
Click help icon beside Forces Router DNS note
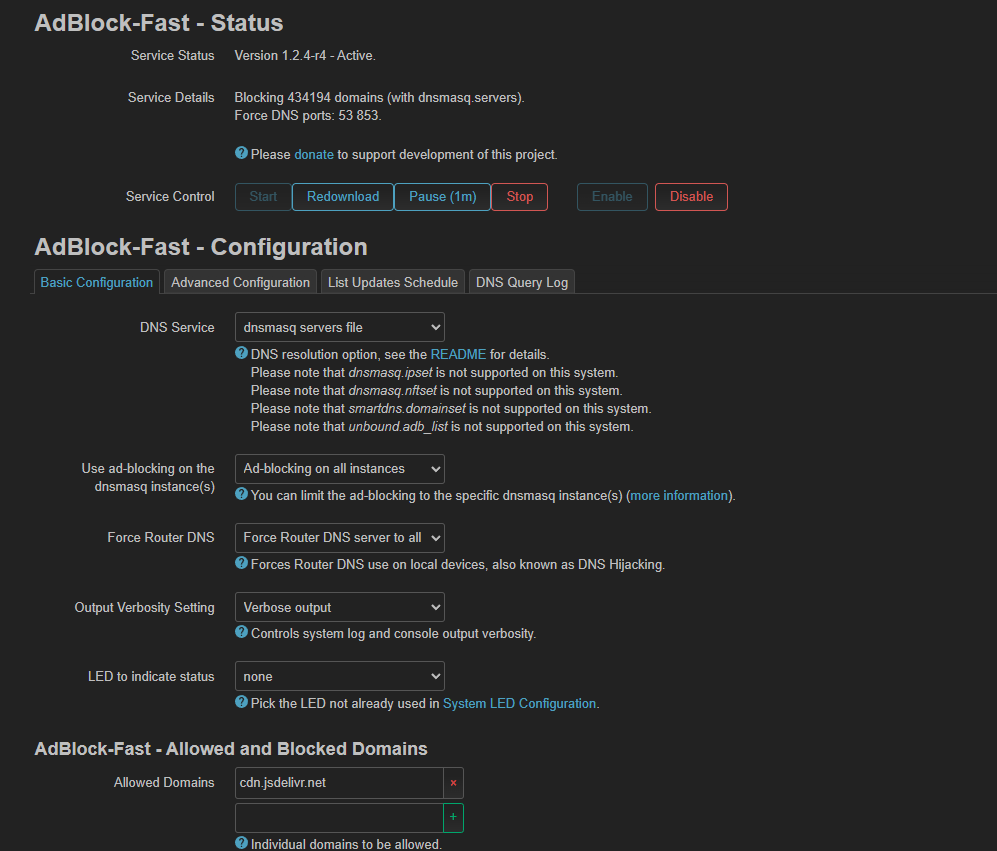coord(241,563)
